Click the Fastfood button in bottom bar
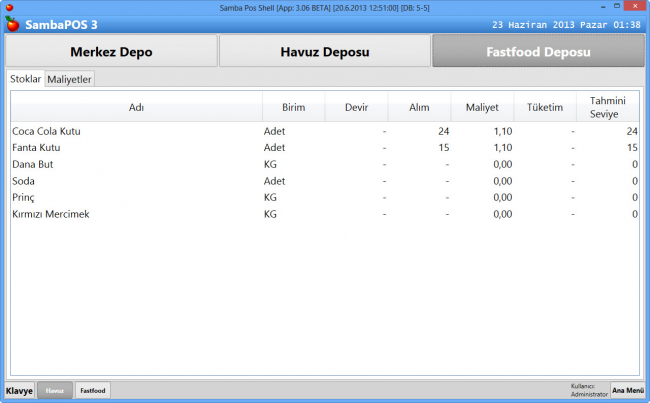The height and width of the screenshot is (403, 650). coord(93,391)
